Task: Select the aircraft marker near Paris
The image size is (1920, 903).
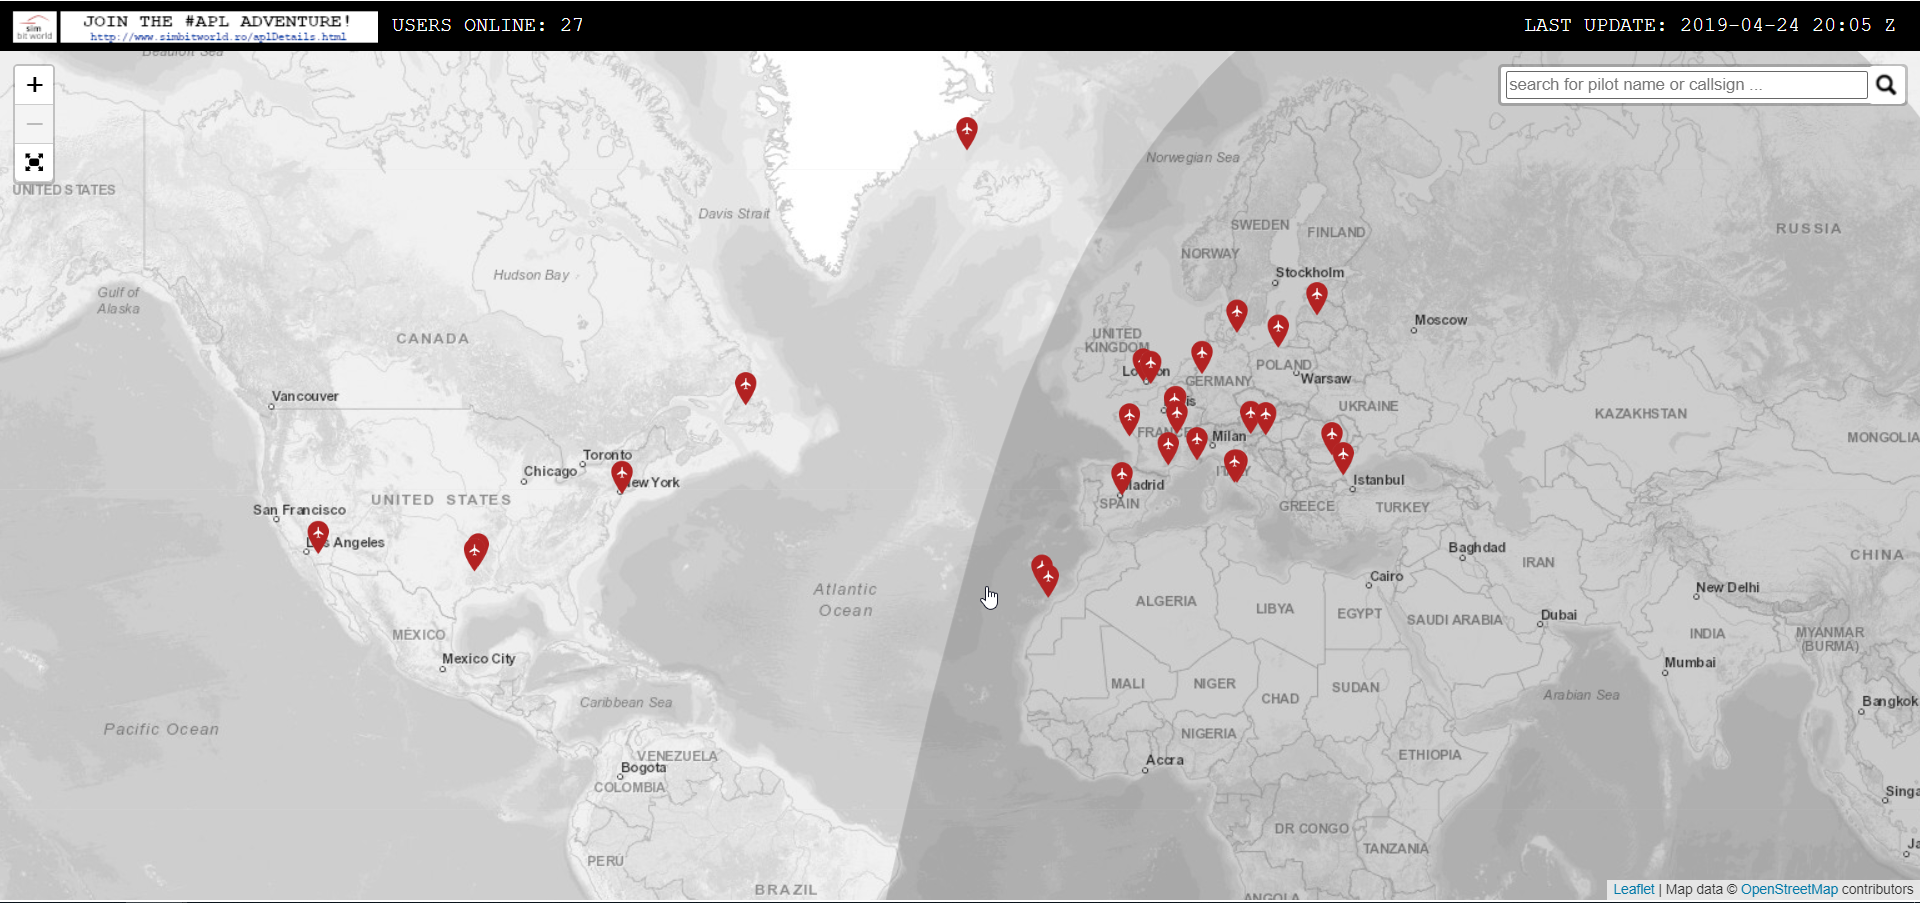Action: [x=1174, y=398]
